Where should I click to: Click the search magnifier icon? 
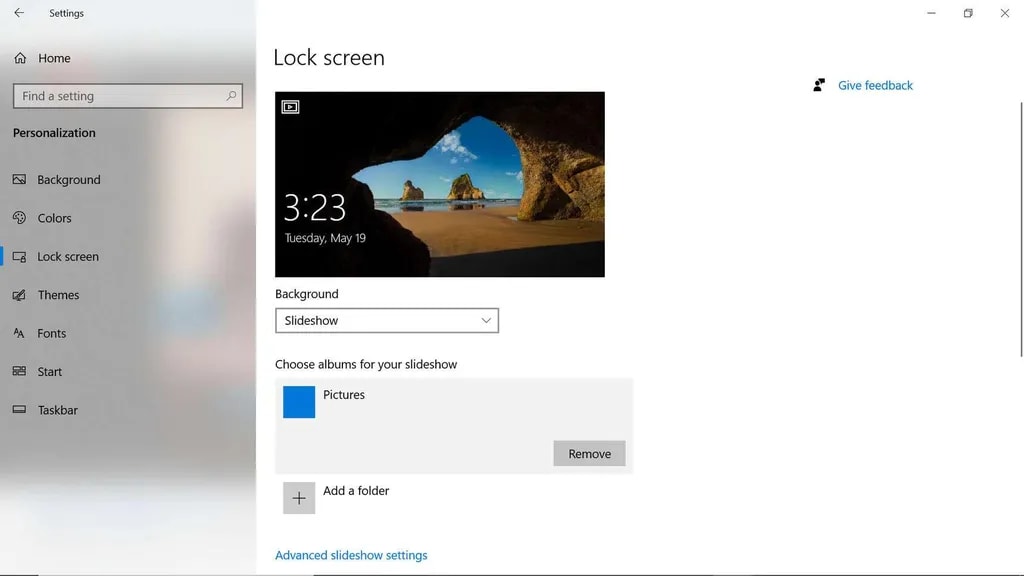pyautogui.click(x=231, y=96)
